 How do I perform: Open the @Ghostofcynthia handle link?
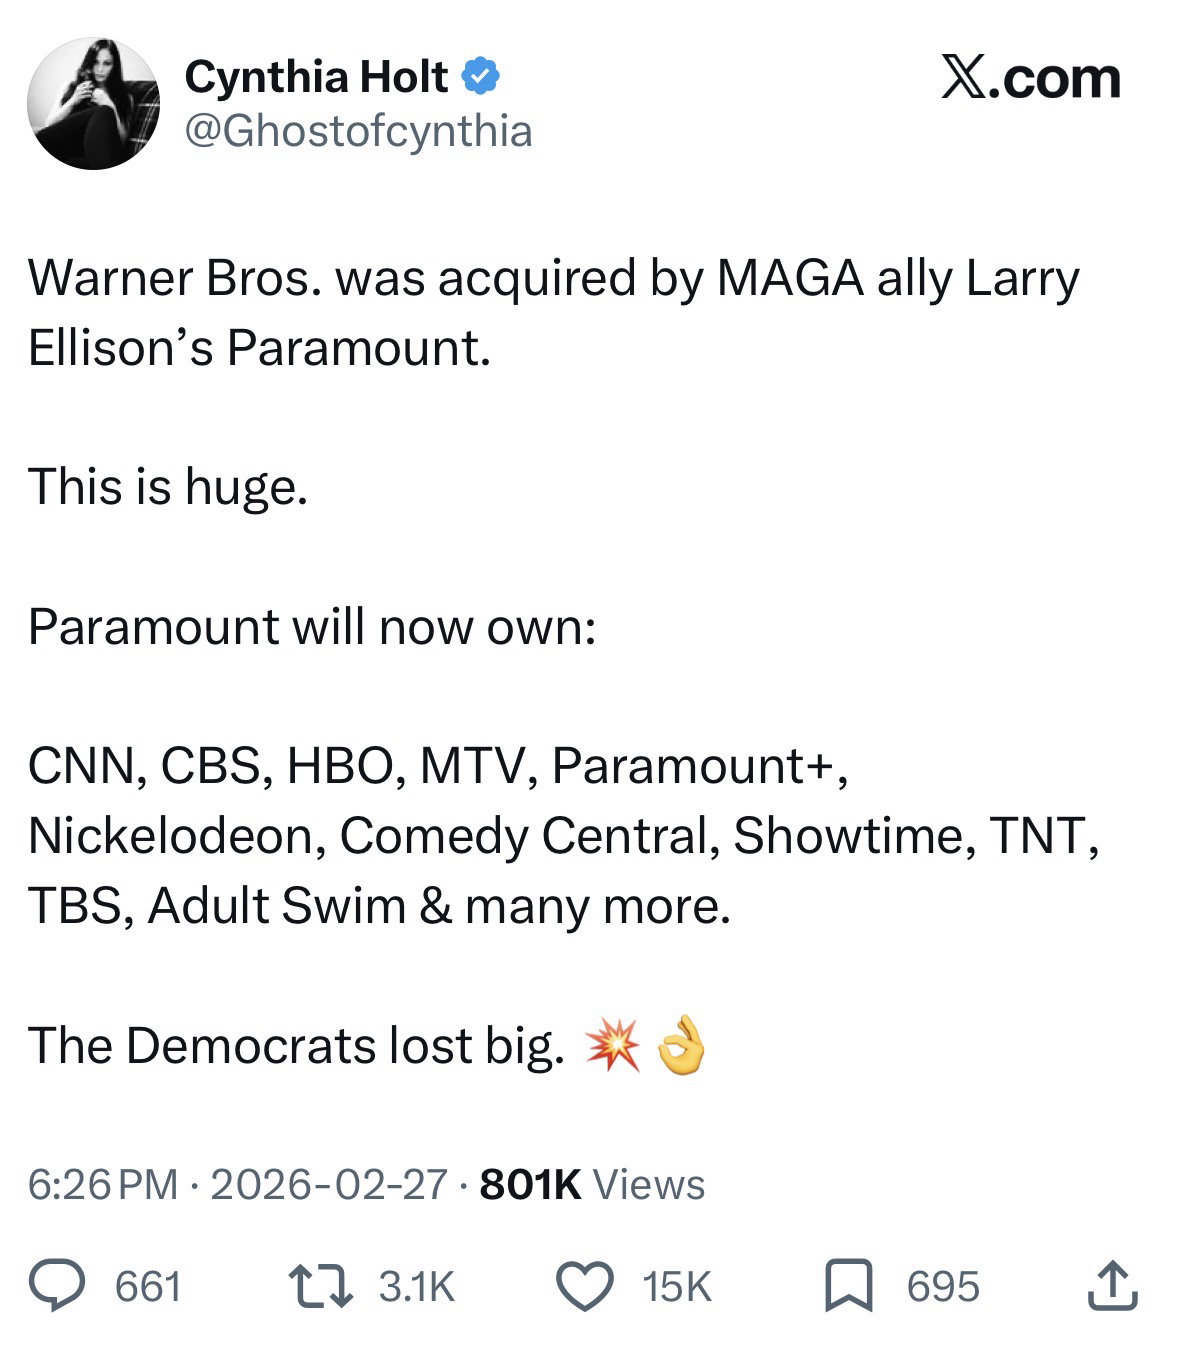pos(358,130)
